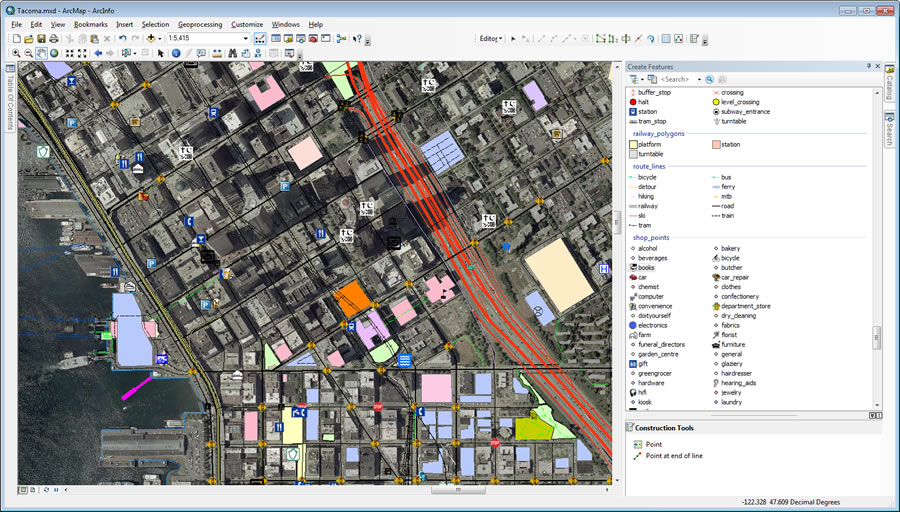Open the Create Features search options dropdown
The height and width of the screenshot is (512, 900).
click(x=699, y=79)
